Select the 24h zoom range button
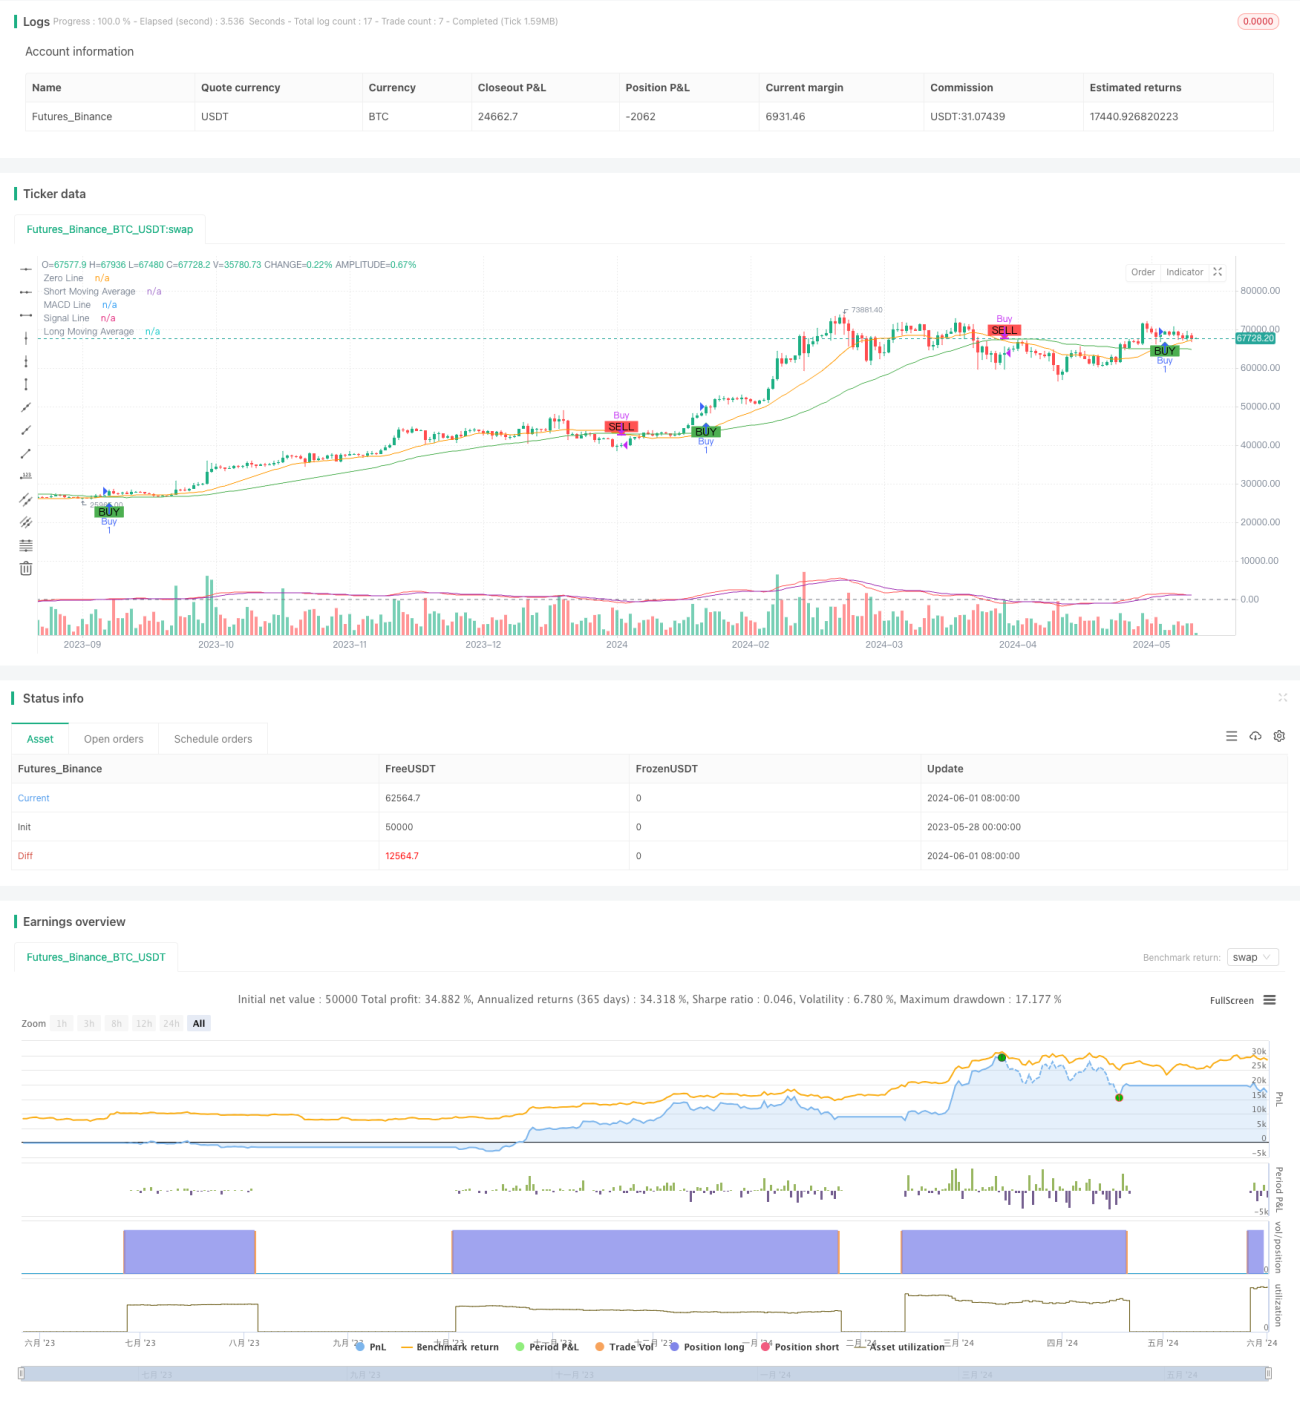 (x=171, y=1023)
